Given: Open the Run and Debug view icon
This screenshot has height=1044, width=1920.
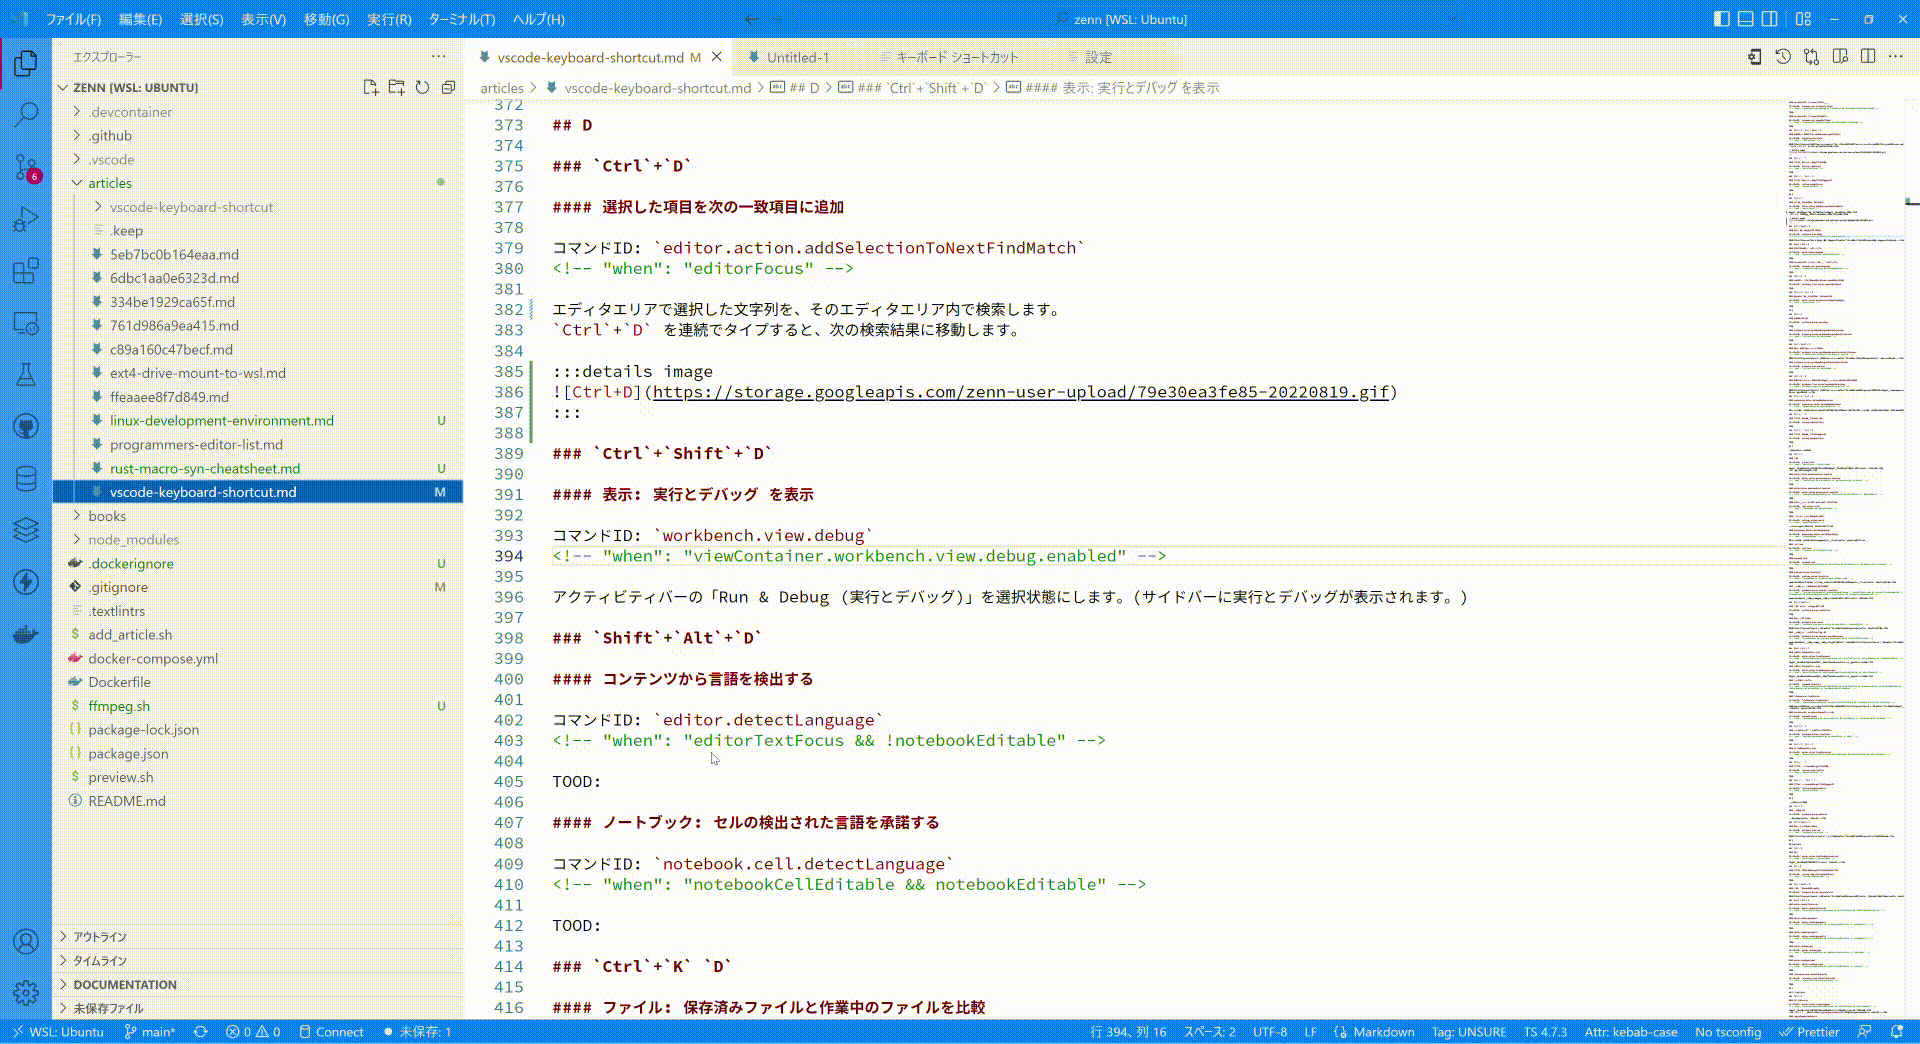Looking at the screenshot, I should tap(26, 218).
